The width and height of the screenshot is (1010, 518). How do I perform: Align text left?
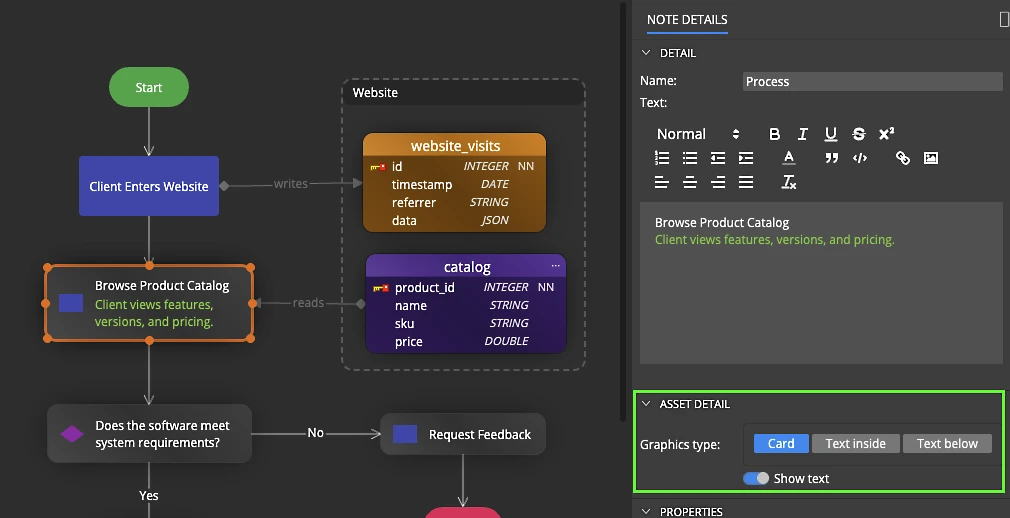[x=662, y=182]
